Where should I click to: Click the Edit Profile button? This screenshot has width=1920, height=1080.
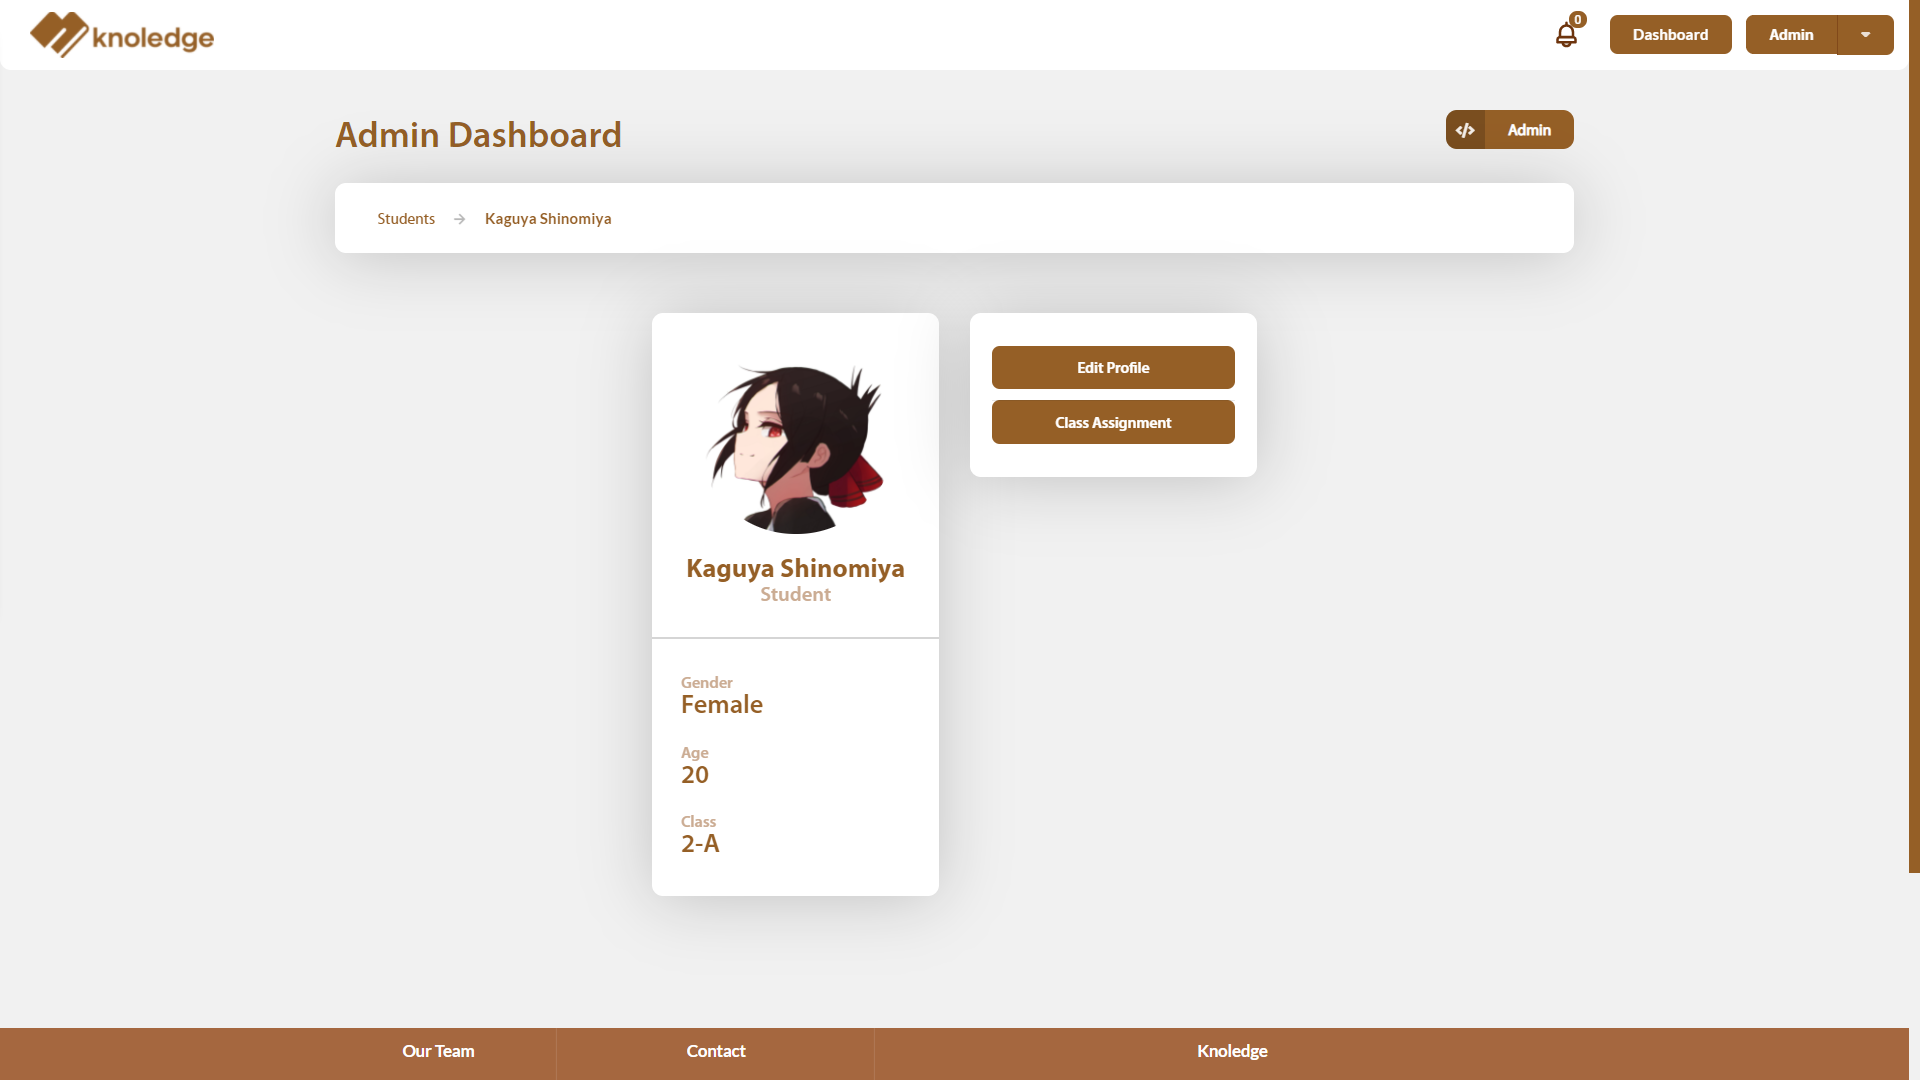[x=1113, y=367]
